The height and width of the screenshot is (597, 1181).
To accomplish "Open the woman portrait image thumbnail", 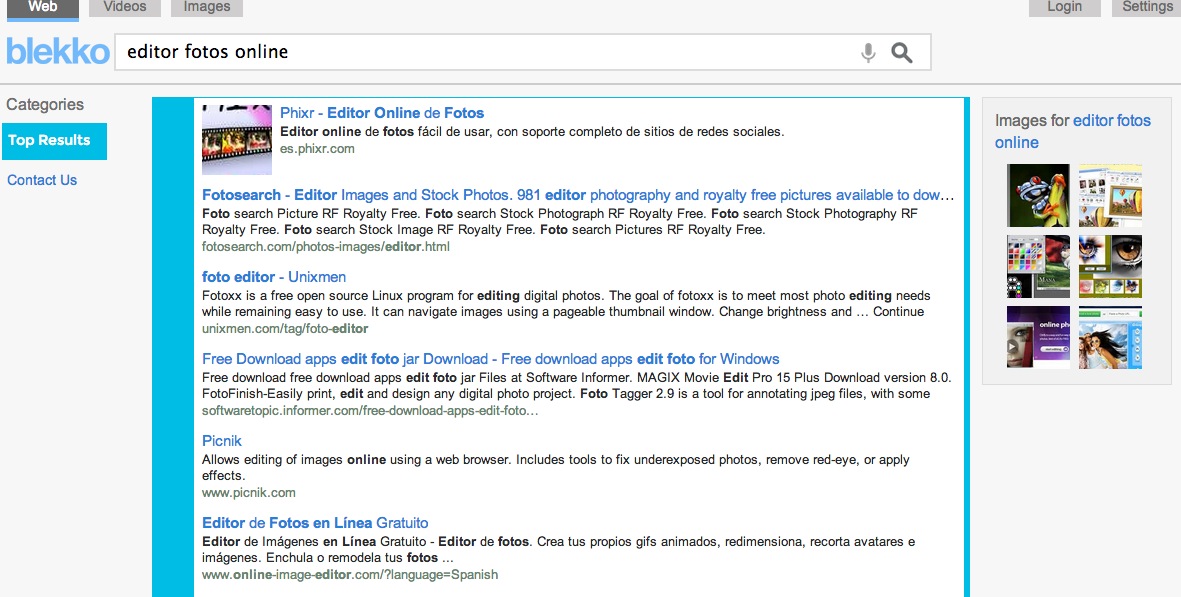I will tap(1110, 337).
